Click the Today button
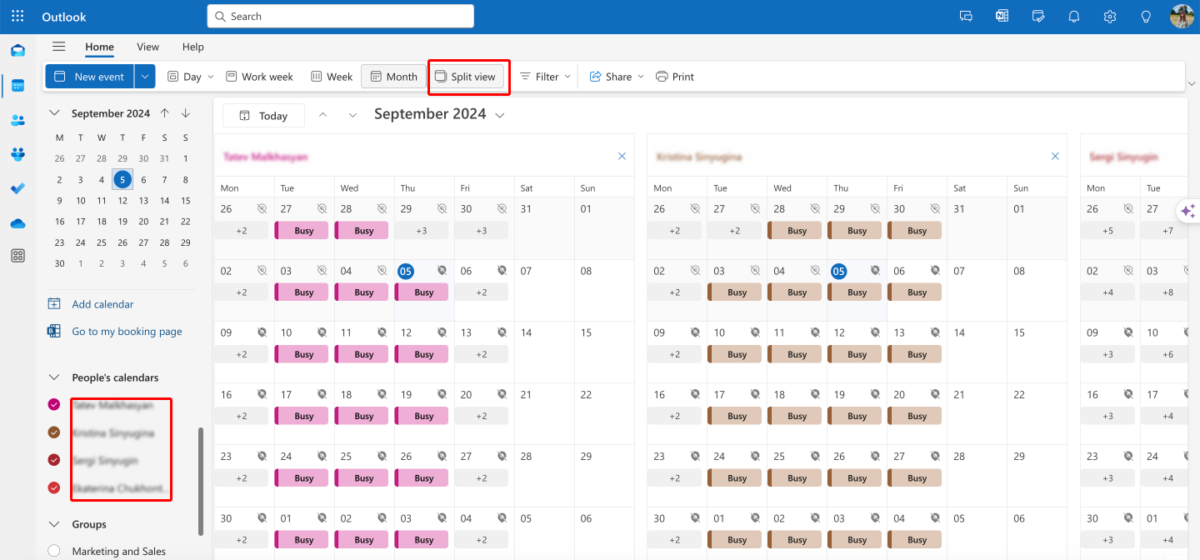Image resolution: width=1200 pixels, height=560 pixels. coord(263,116)
